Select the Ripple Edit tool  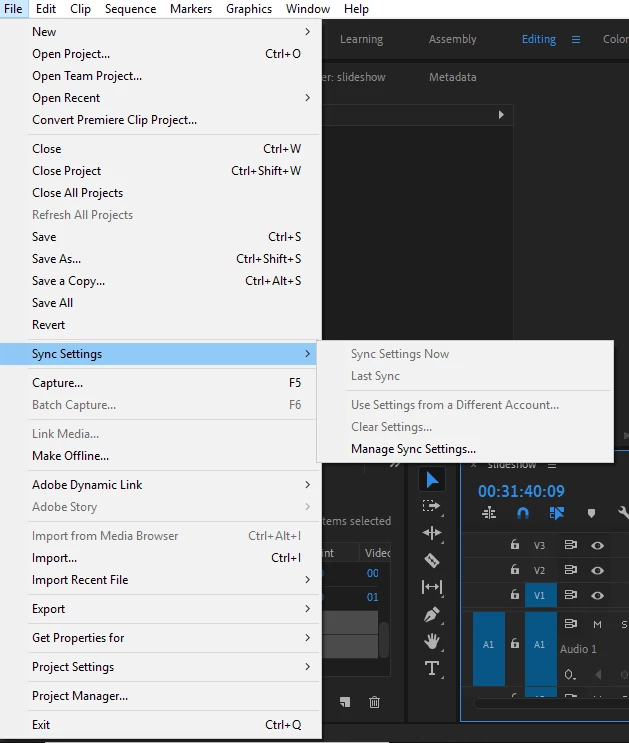(432, 533)
